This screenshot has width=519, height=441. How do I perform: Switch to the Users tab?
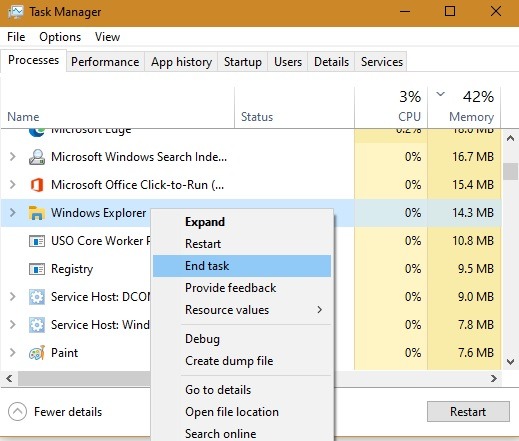(x=288, y=62)
